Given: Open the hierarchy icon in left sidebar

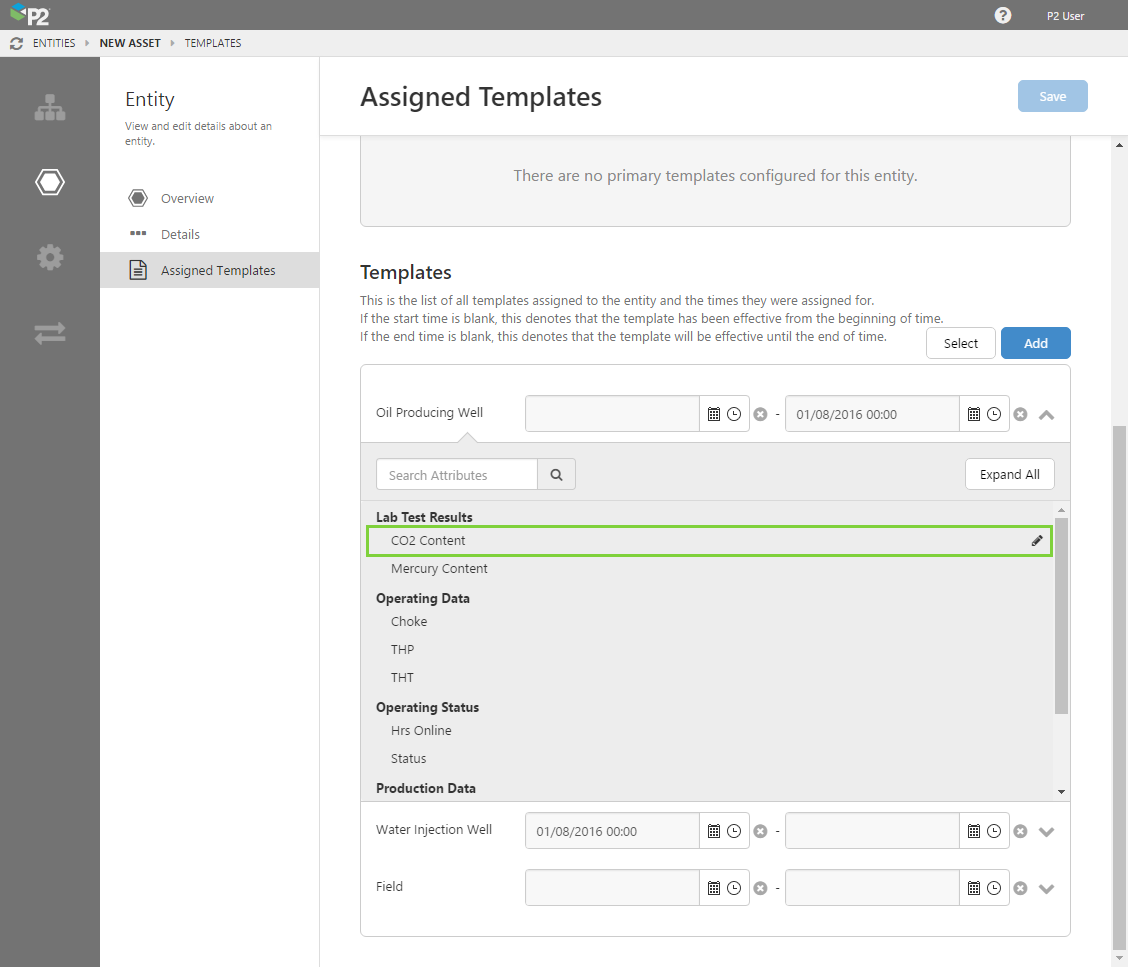Looking at the screenshot, I should [50, 108].
